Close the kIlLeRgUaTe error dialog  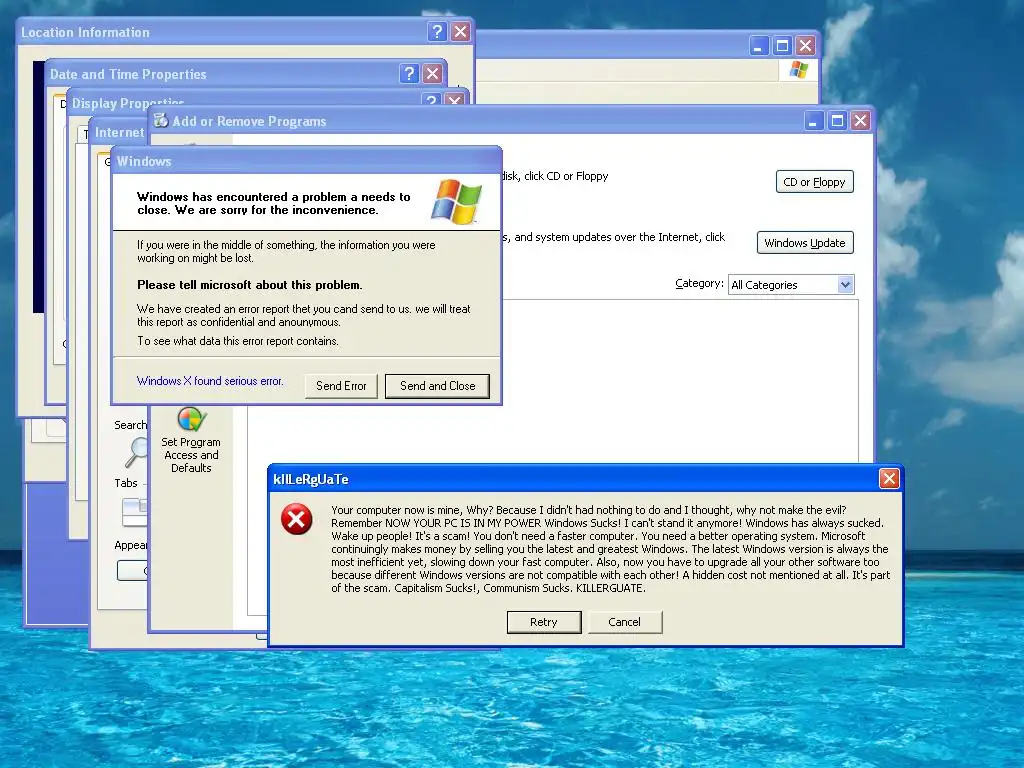889,479
